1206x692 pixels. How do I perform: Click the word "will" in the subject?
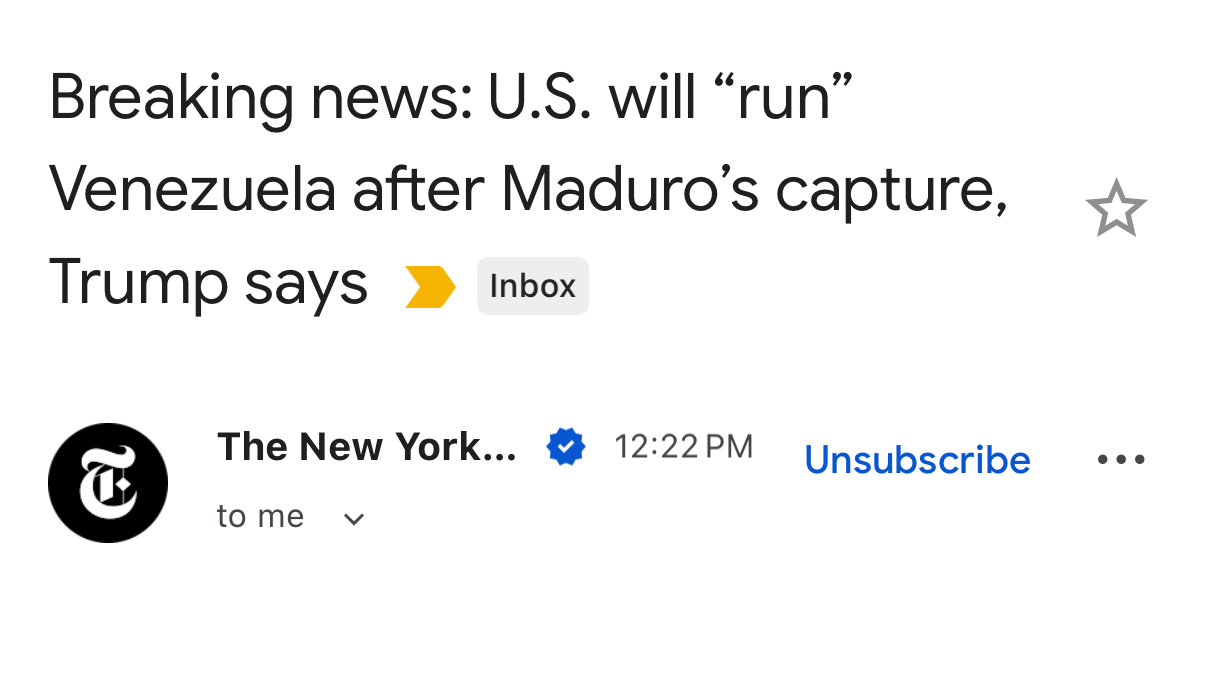click(x=653, y=100)
